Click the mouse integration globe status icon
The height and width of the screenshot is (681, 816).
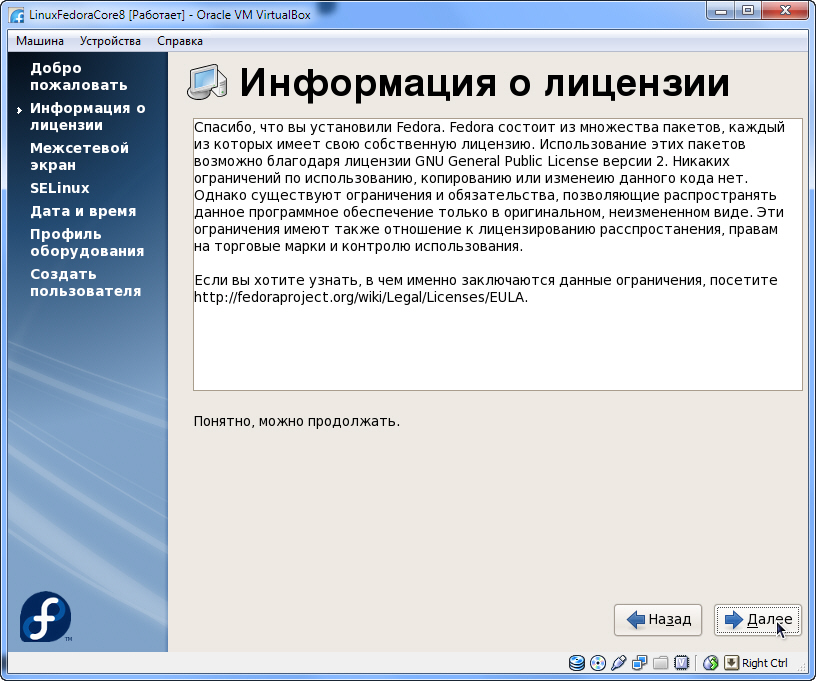click(x=710, y=663)
